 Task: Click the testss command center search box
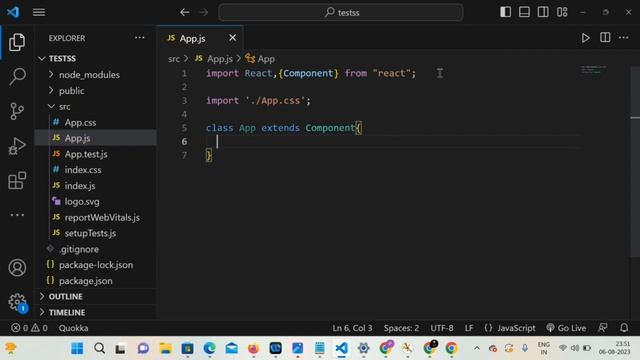(x=341, y=12)
